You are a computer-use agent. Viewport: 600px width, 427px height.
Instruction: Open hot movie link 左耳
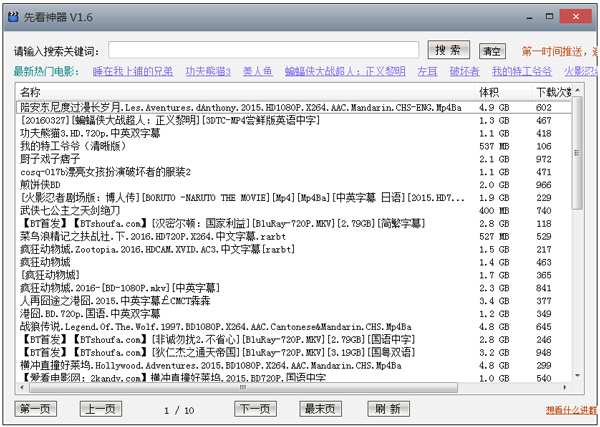click(427, 71)
